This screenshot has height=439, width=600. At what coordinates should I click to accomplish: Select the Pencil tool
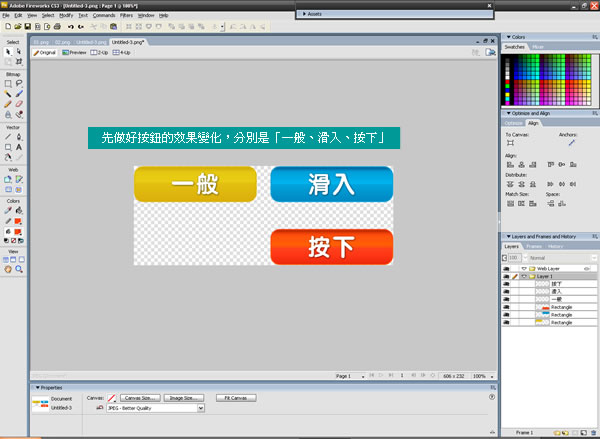(8, 104)
